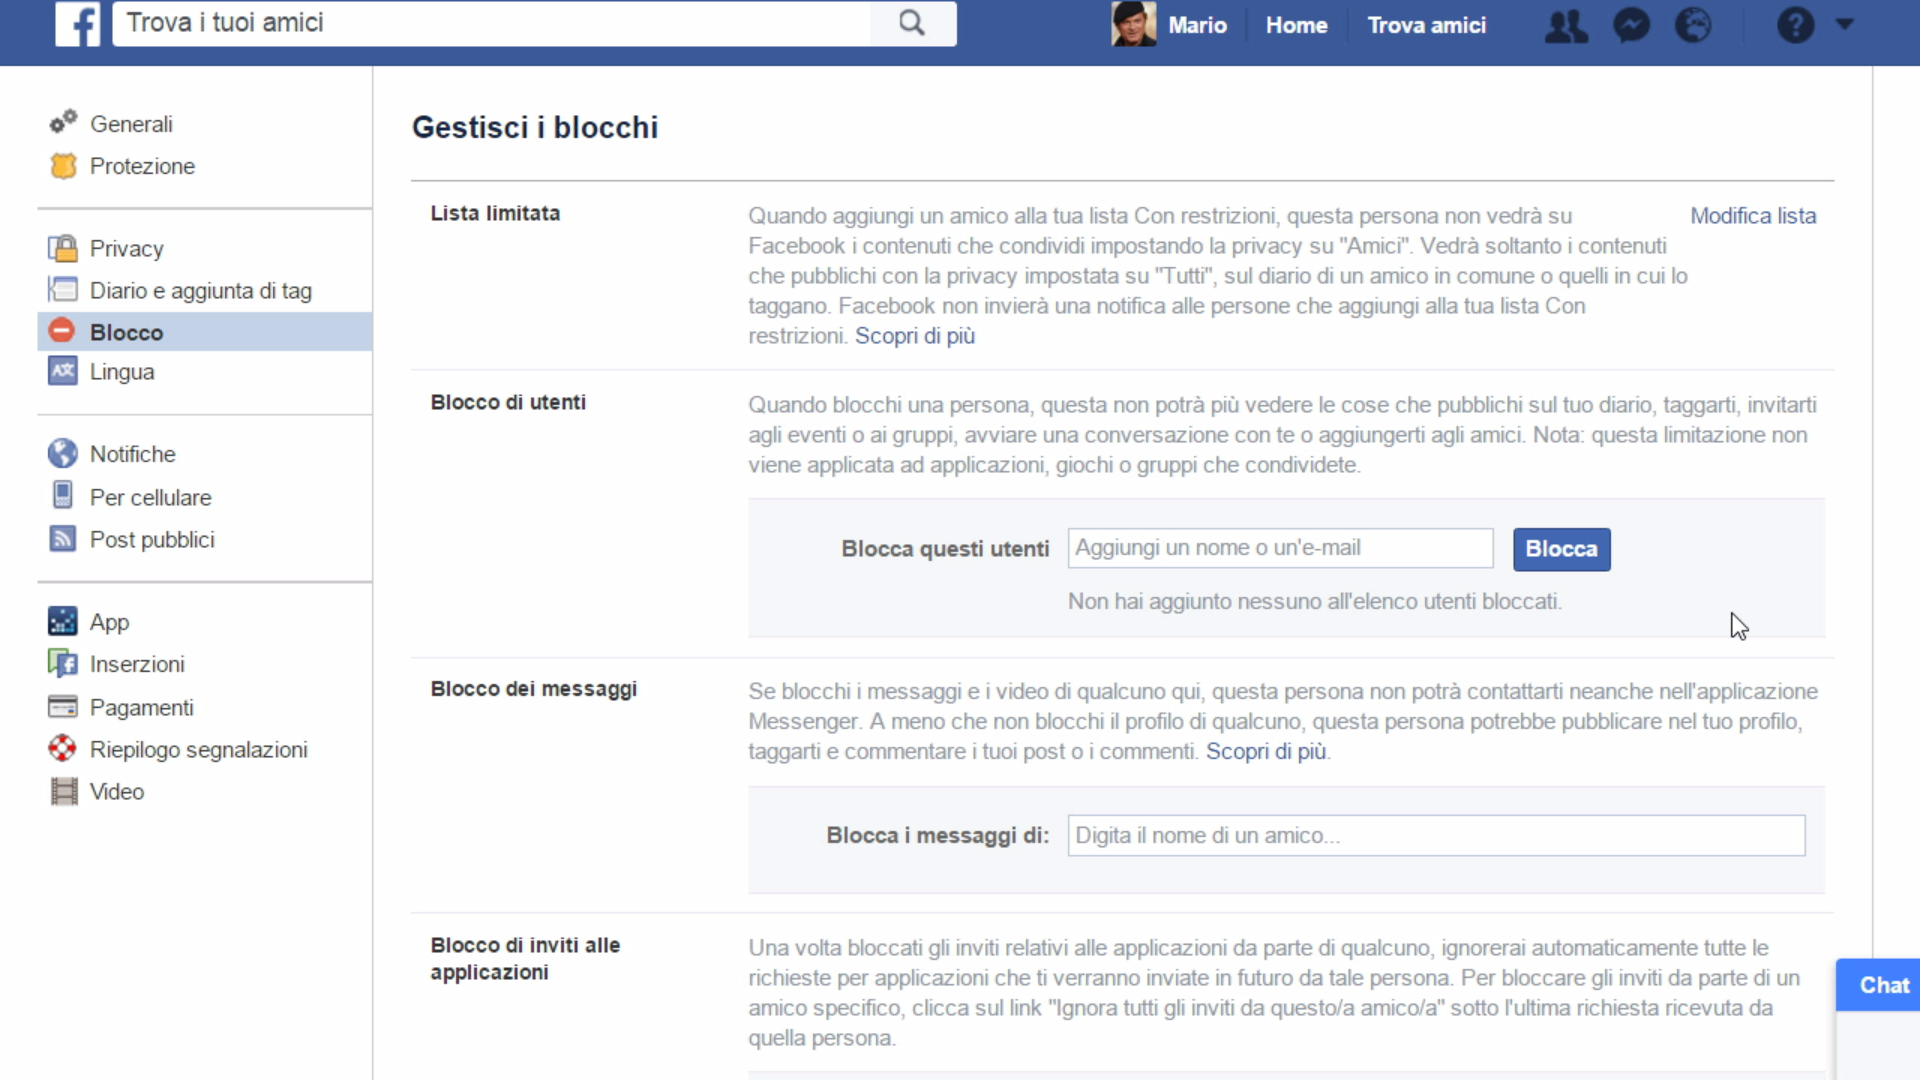The width and height of the screenshot is (1920, 1080).
Task: Click the Blocca i messaggi di field
Action: [1435, 835]
